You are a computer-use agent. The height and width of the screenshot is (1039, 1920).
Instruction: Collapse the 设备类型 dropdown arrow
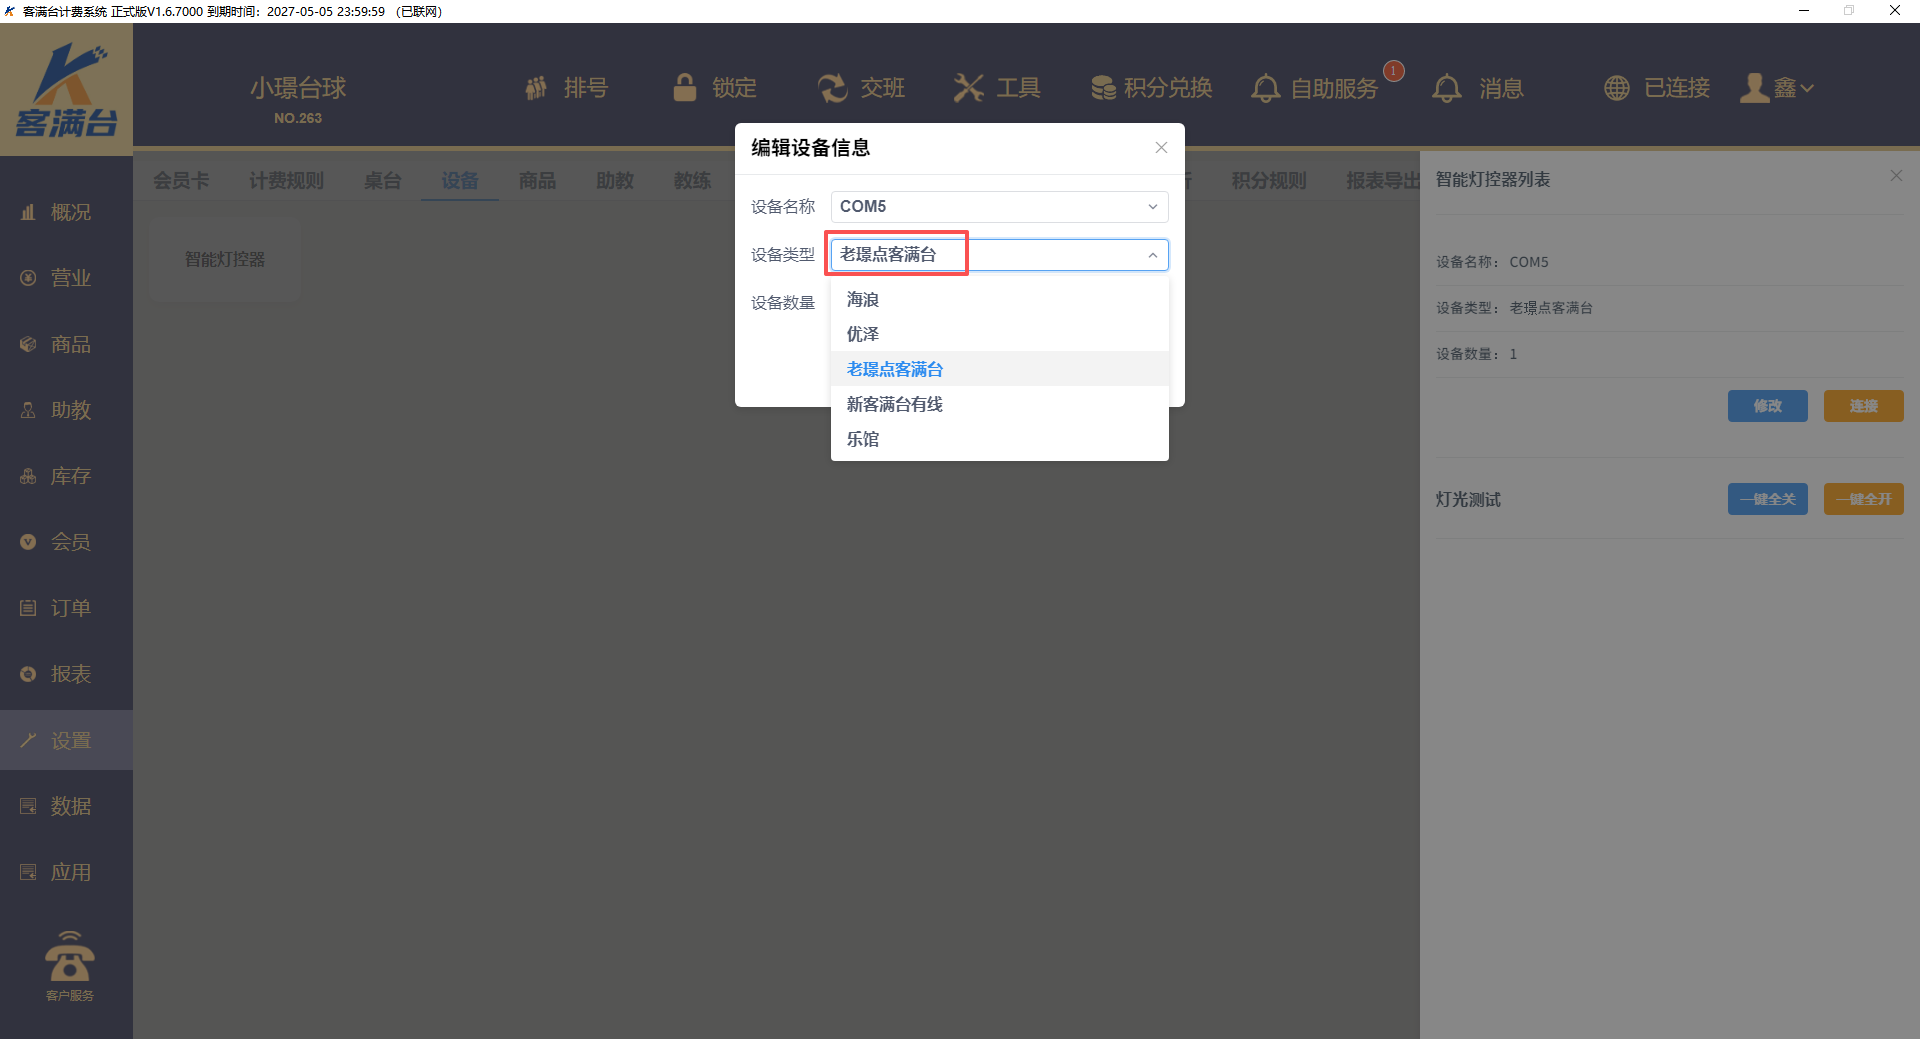point(1152,255)
